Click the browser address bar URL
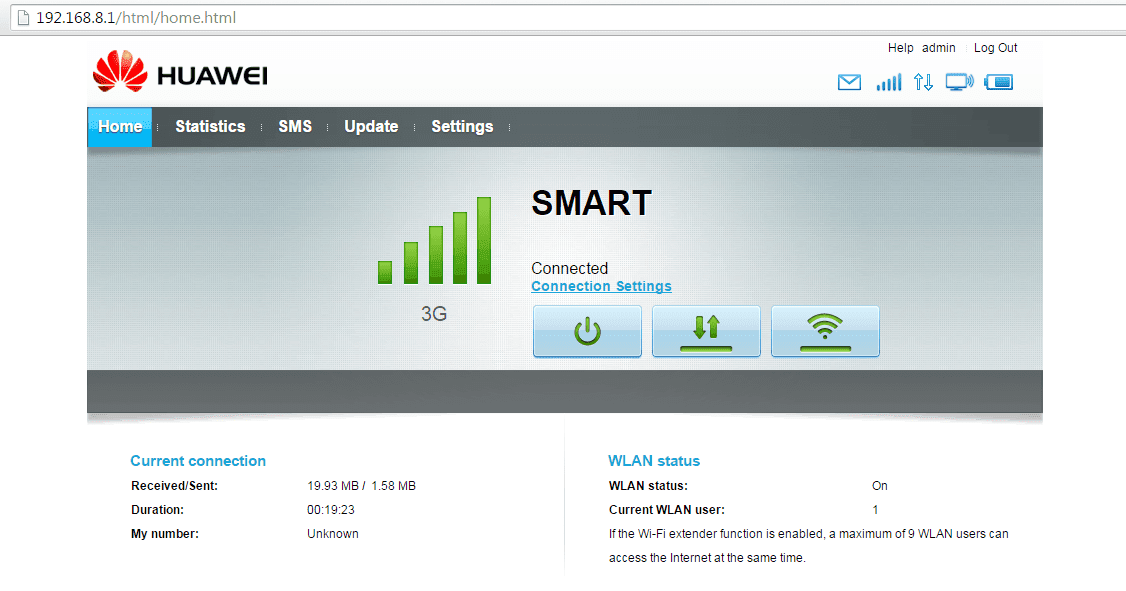 click(136, 18)
